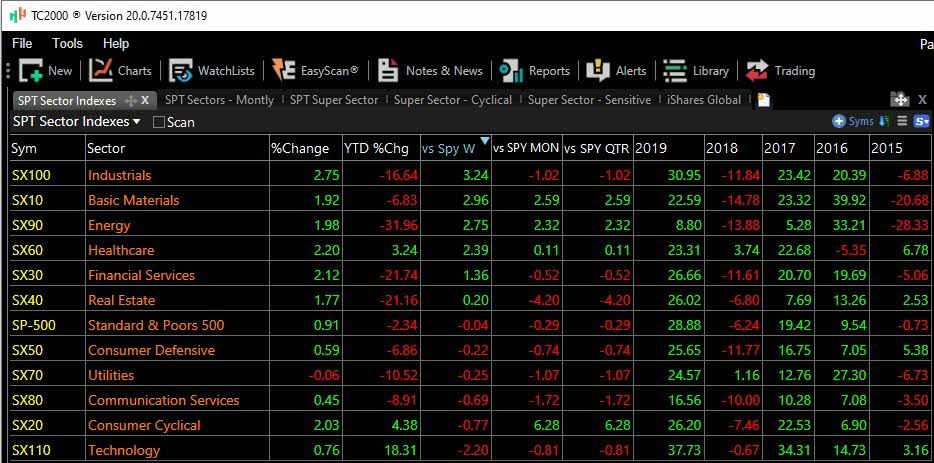Image resolution: width=934 pixels, height=463 pixels.
Task: Select the SX90 symbol
Action: [27, 225]
